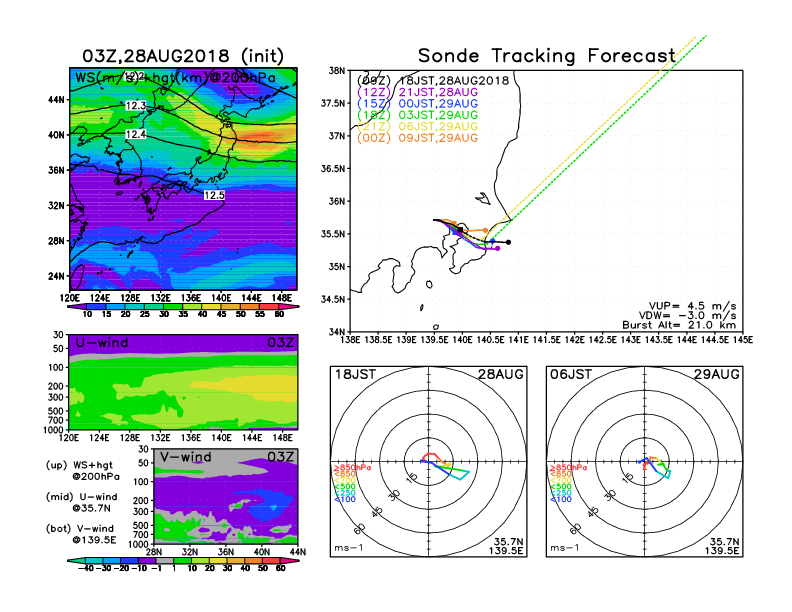Click blue "<100" legend in 18JST hodograph
This screenshot has height=612, width=792.
pyautogui.click(x=344, y=499)
